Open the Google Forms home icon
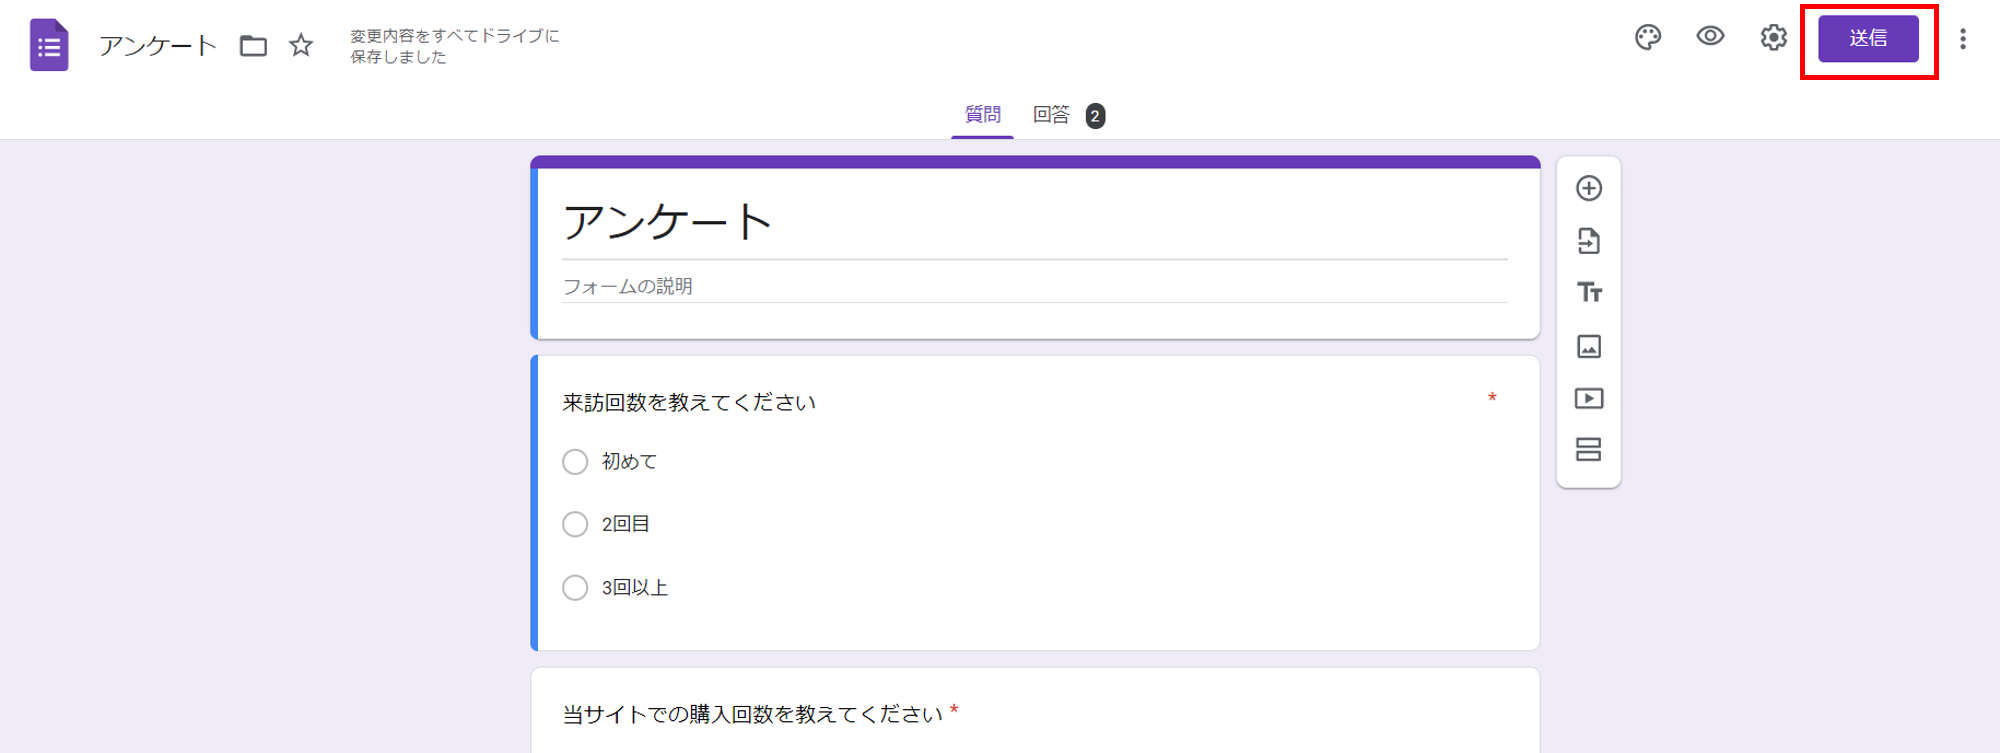The width and height of the screenshot is (2000, 753). coord(49,45)
